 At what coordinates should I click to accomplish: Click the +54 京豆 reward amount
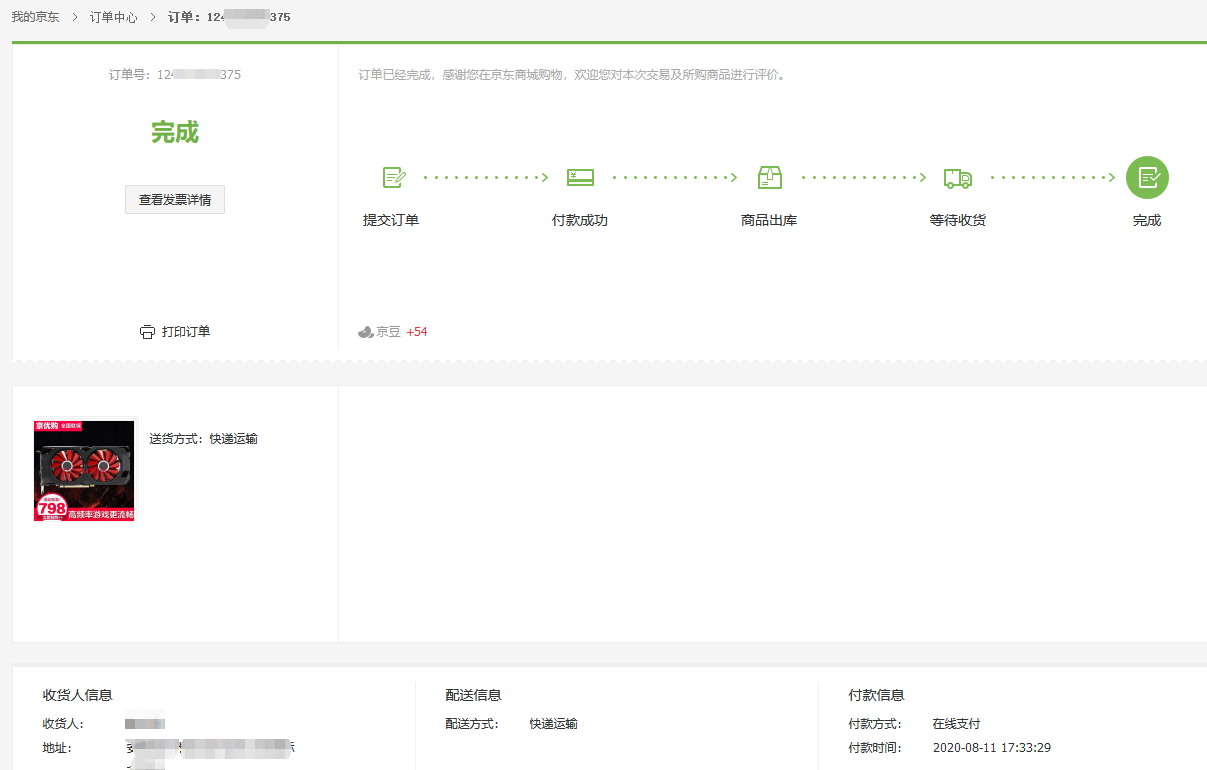[416, 330]
